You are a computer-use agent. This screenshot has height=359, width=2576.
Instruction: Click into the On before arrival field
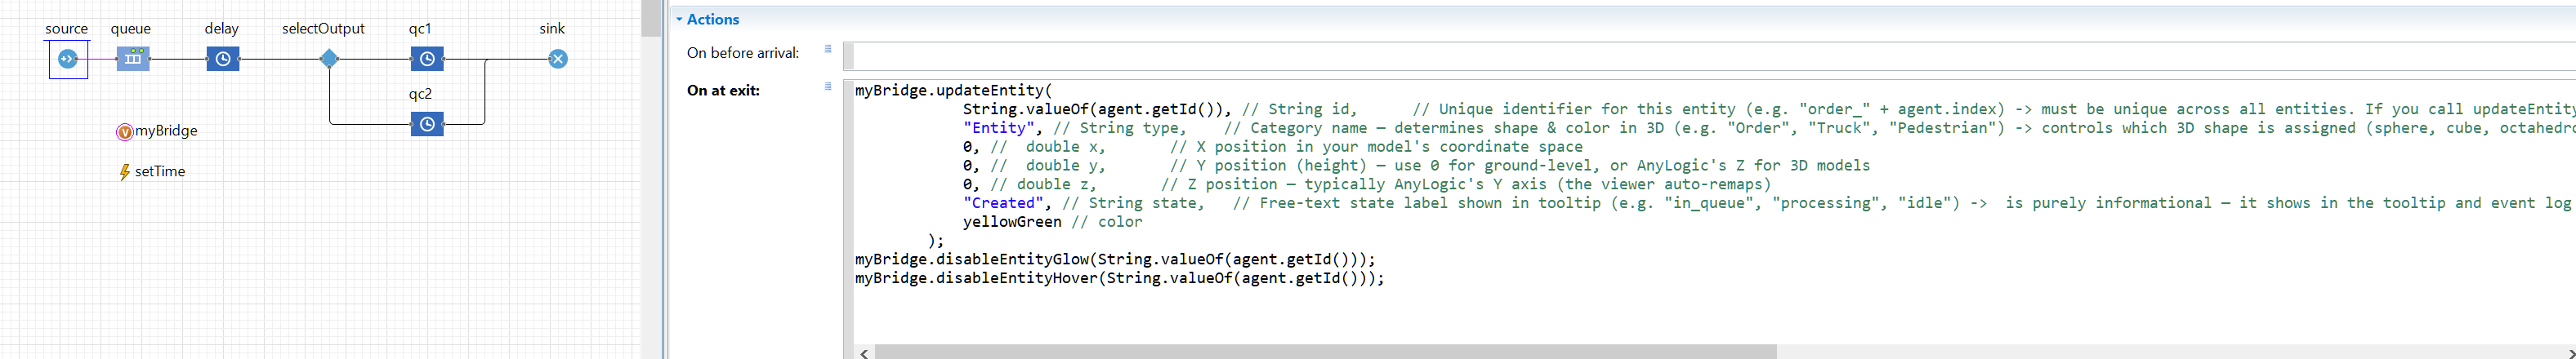coord(1700,55)
